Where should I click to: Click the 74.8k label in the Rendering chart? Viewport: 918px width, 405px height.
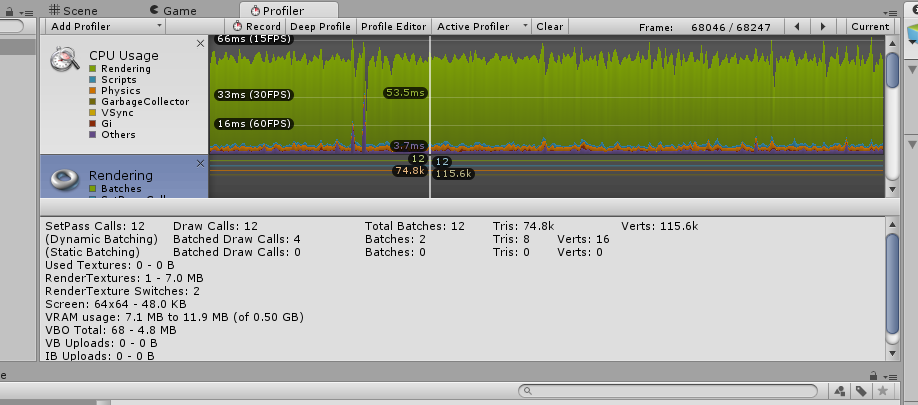(410, 171)
